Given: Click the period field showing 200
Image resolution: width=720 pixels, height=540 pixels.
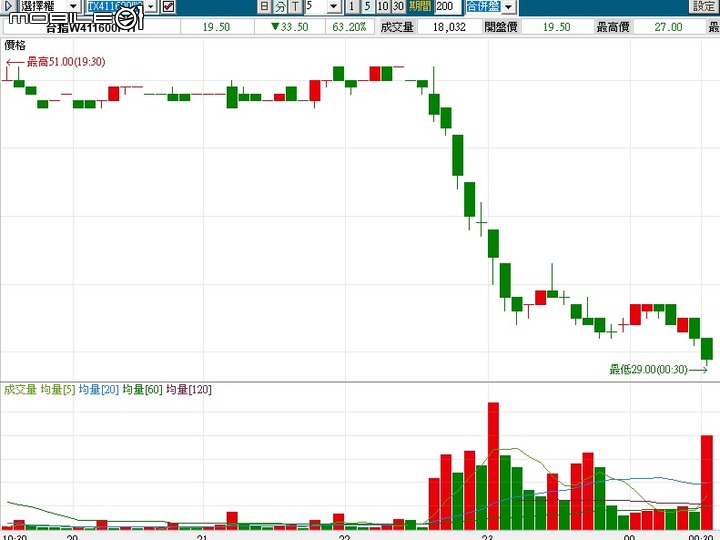Looking at the screenshot, I should coord(448,6).
